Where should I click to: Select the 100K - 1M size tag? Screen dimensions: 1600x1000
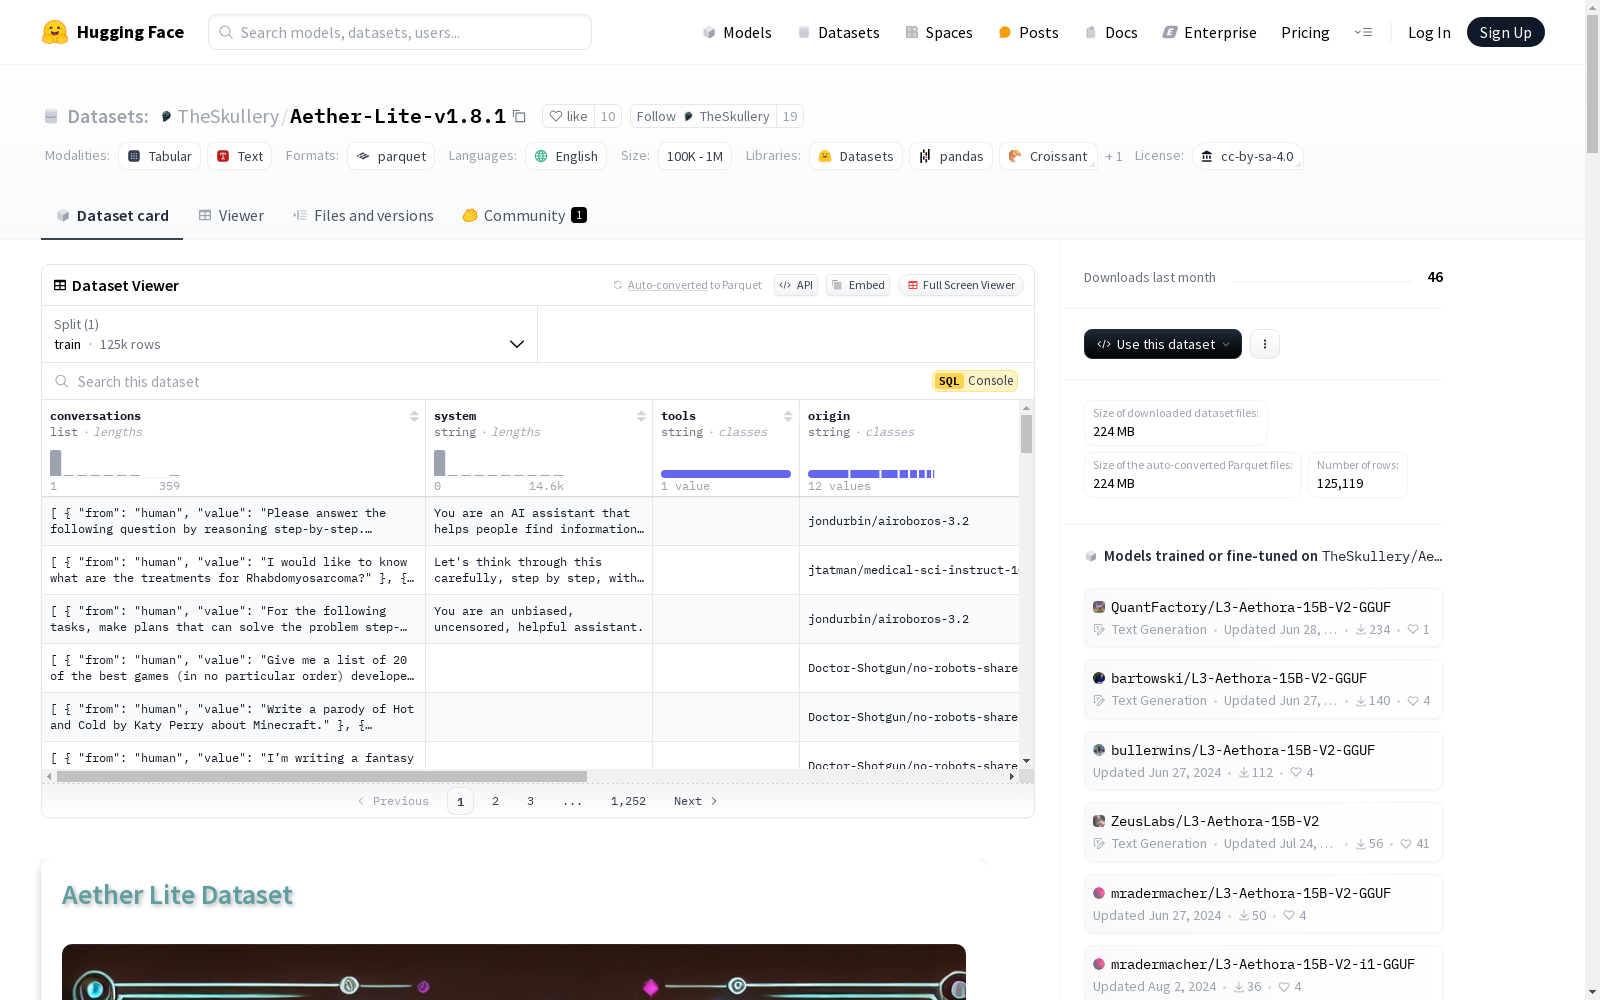coord(695,156)
